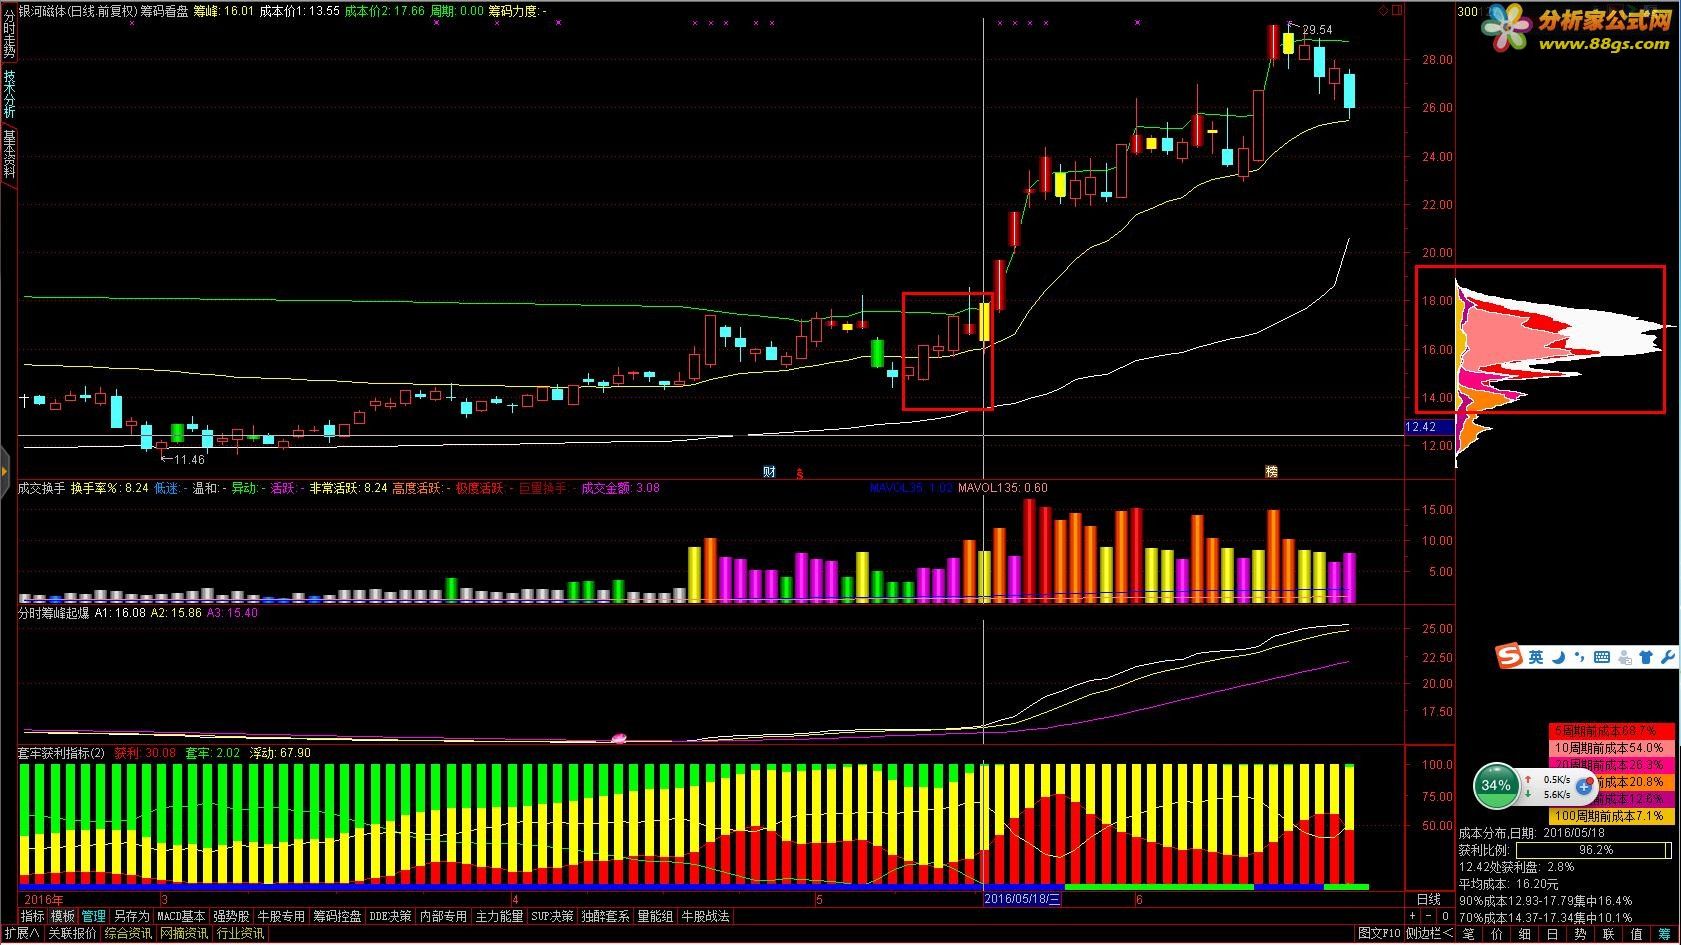
Task: Click the 100周期前成本 yellow legend swatch
Action: [1611, 816]
